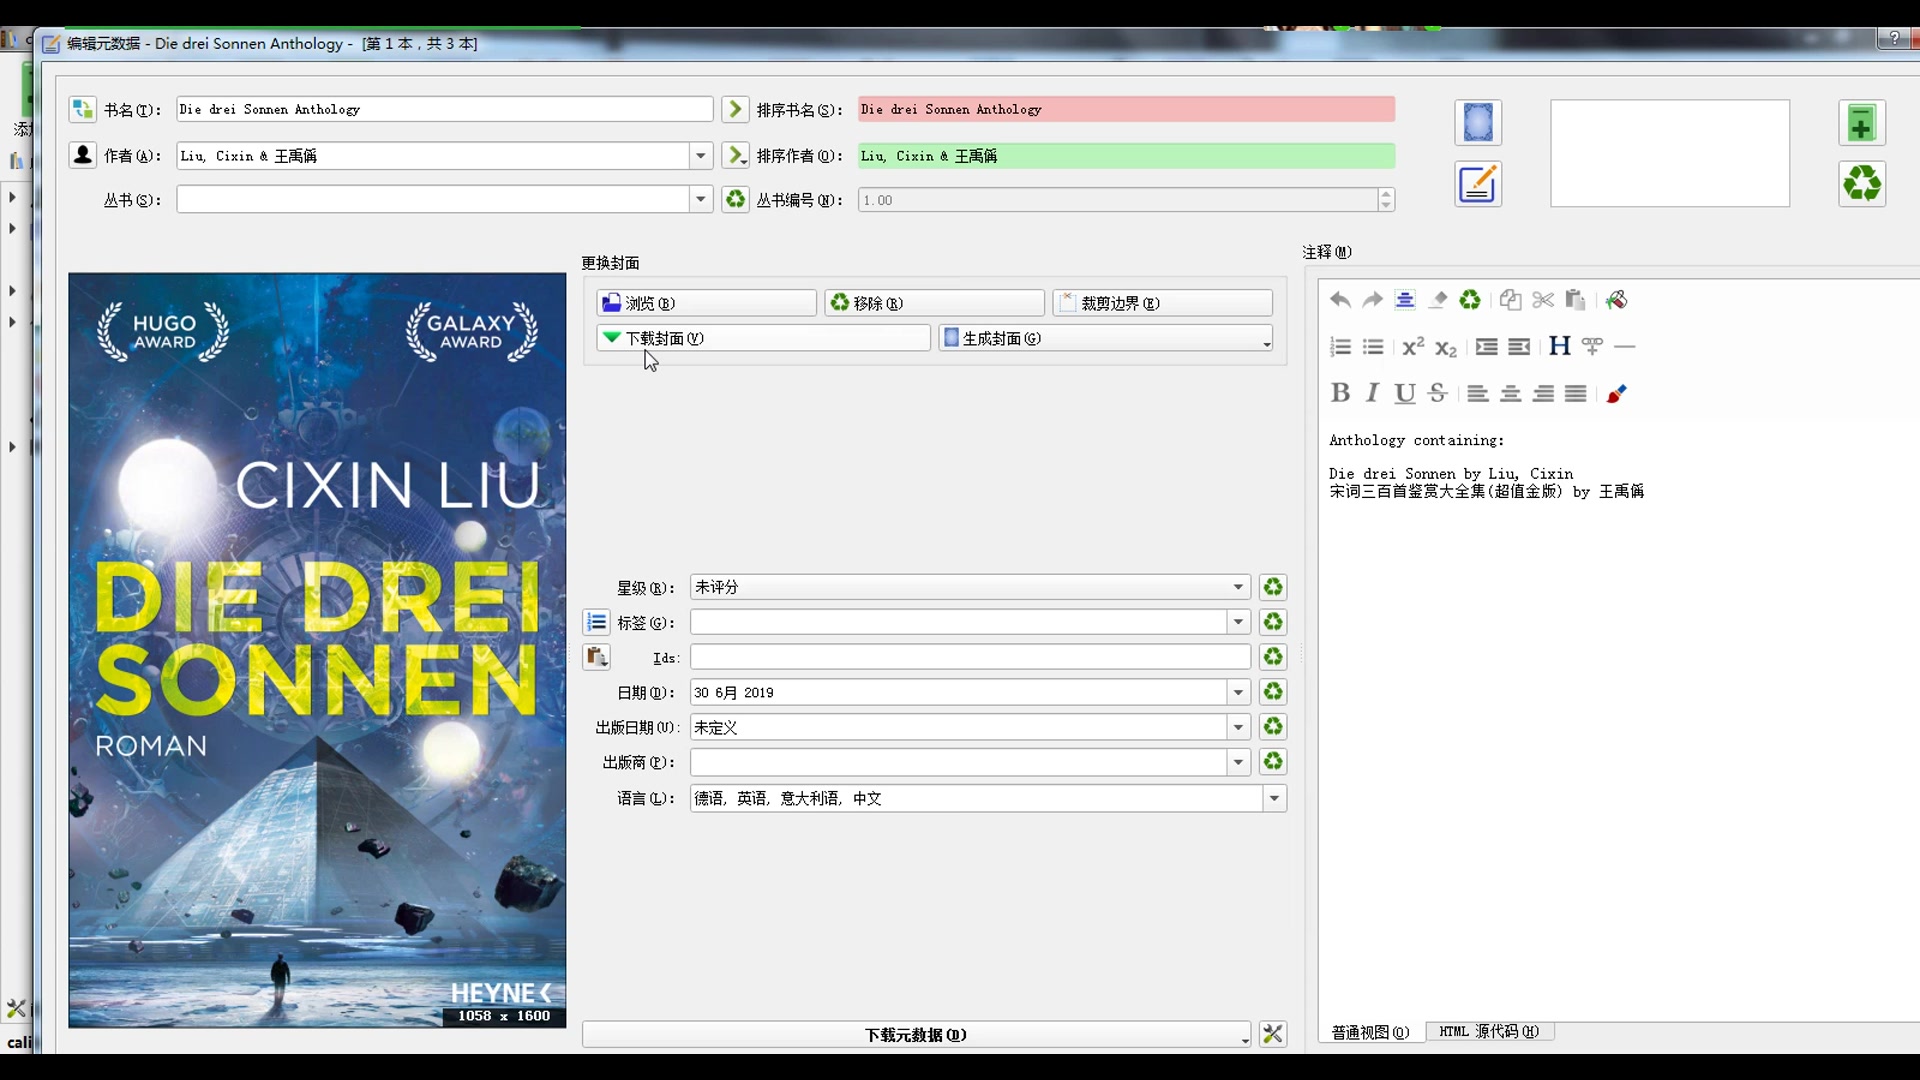The image size is (1920, 1080).
Task: Insert an ordered list
Action: (1340, 347)
